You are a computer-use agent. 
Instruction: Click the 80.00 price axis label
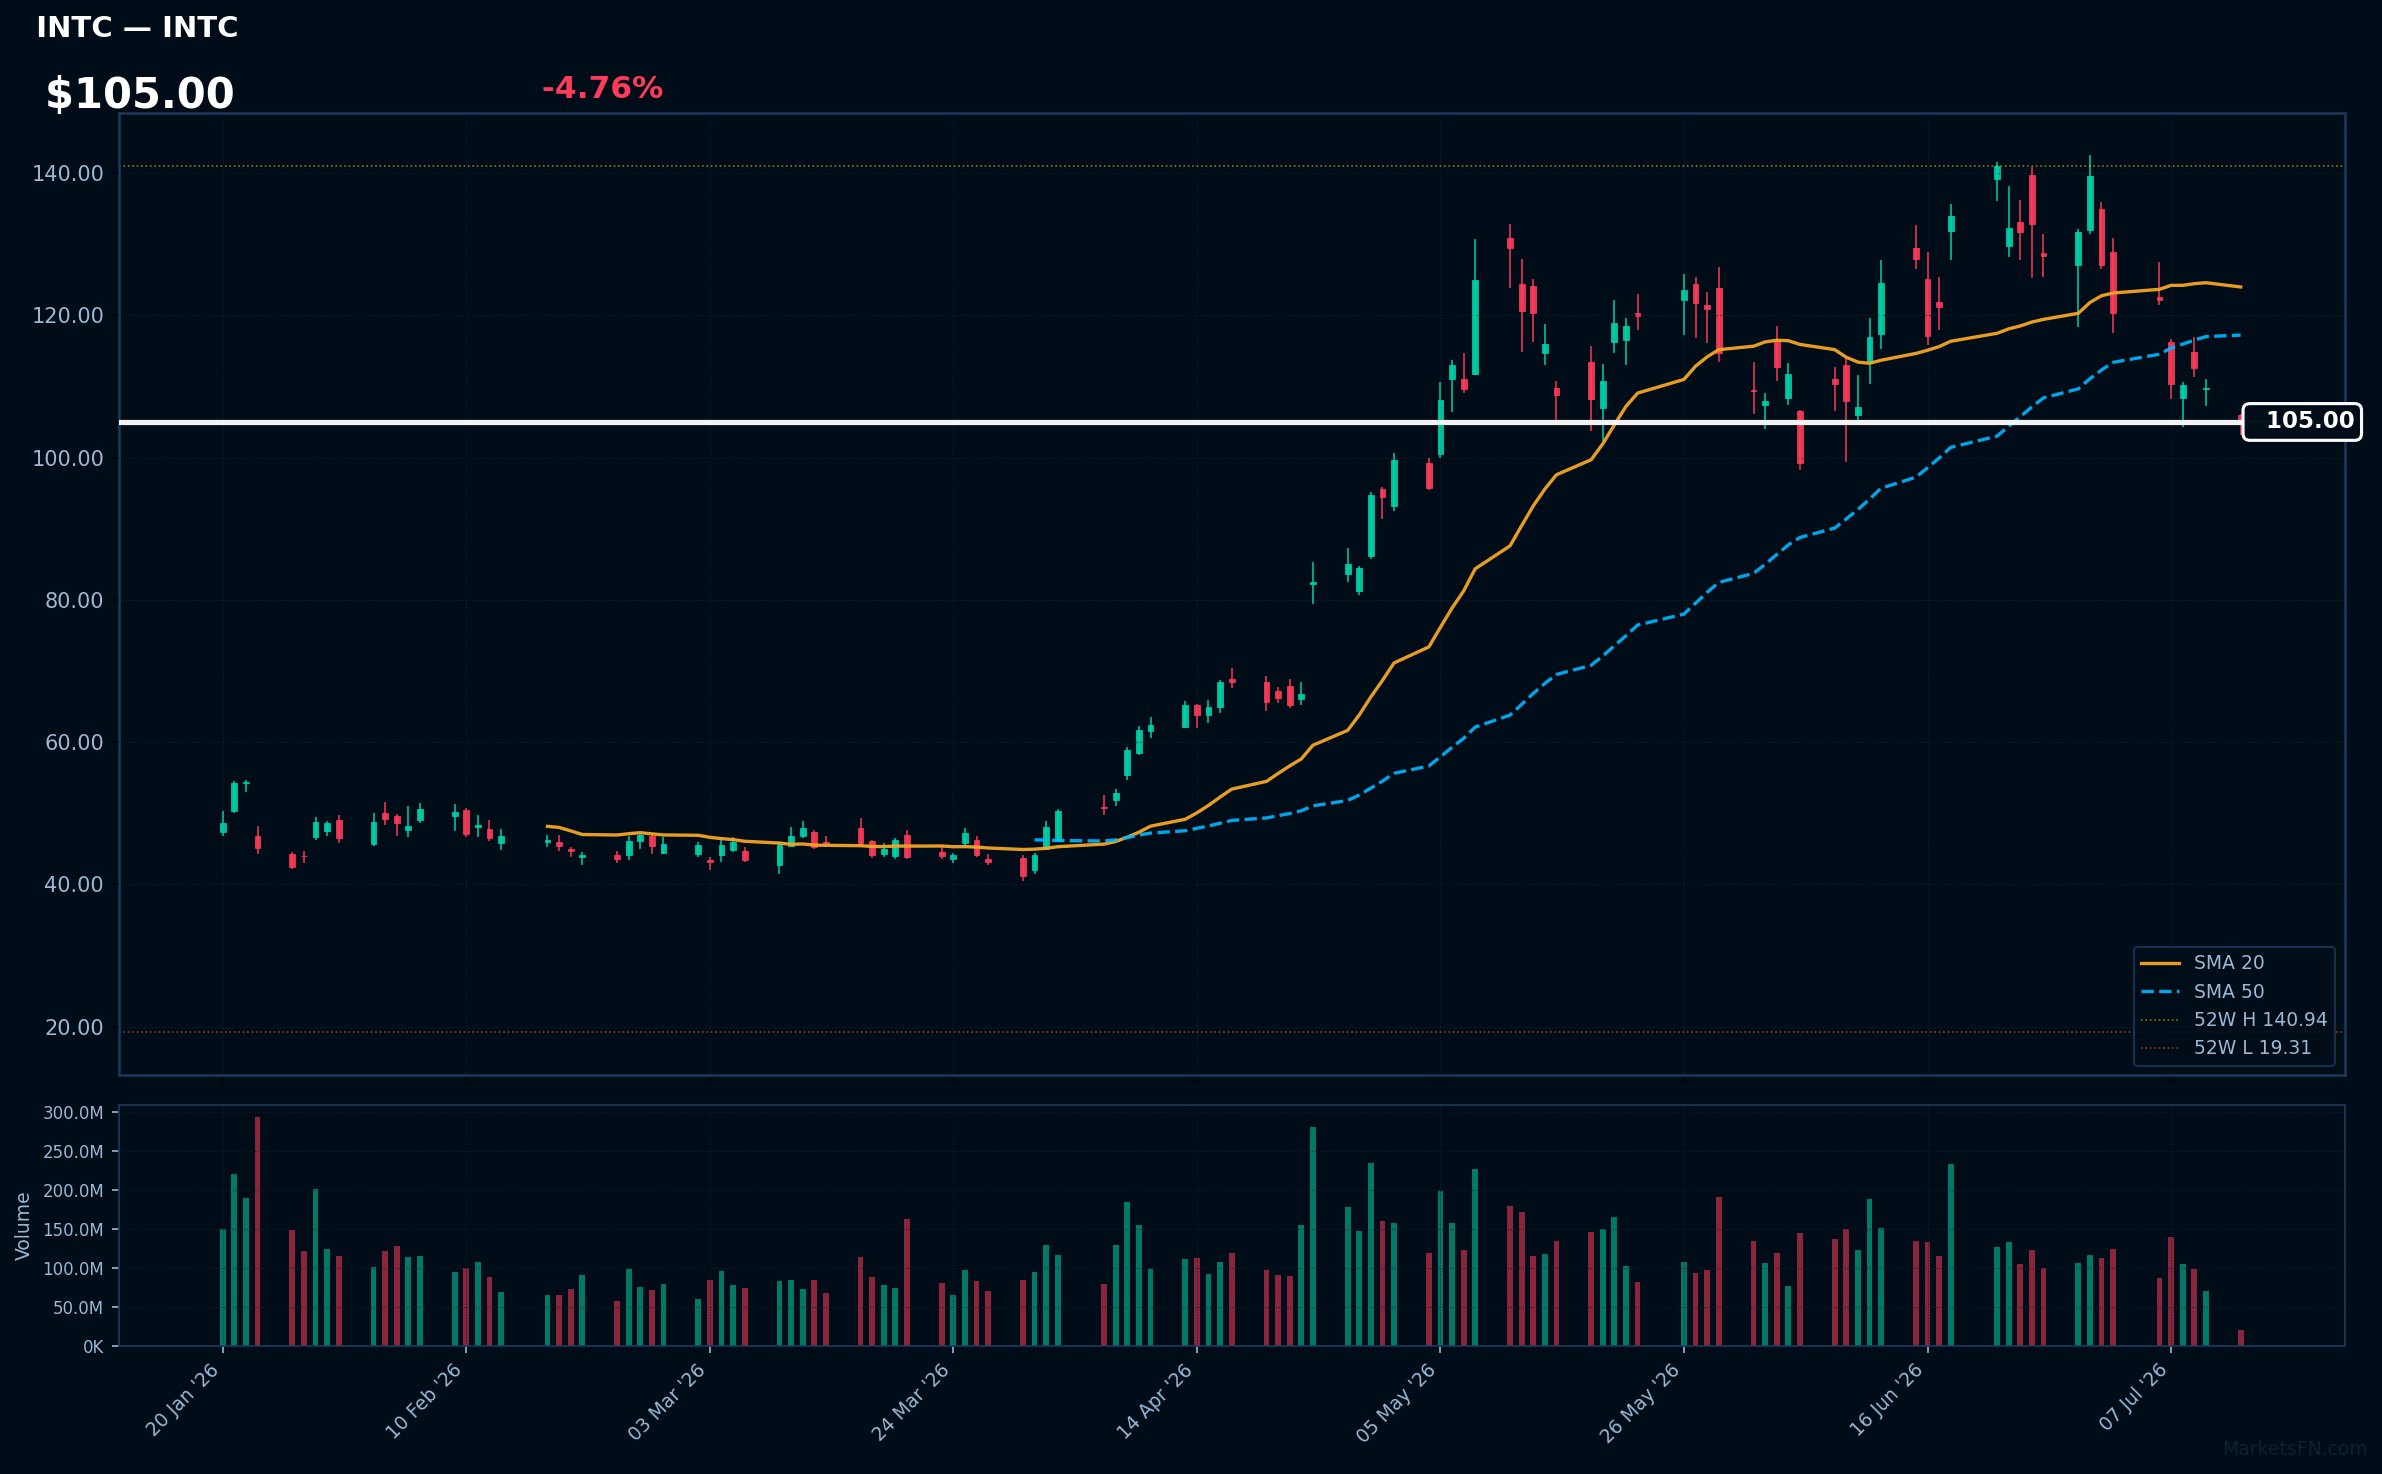pos(74,601)
